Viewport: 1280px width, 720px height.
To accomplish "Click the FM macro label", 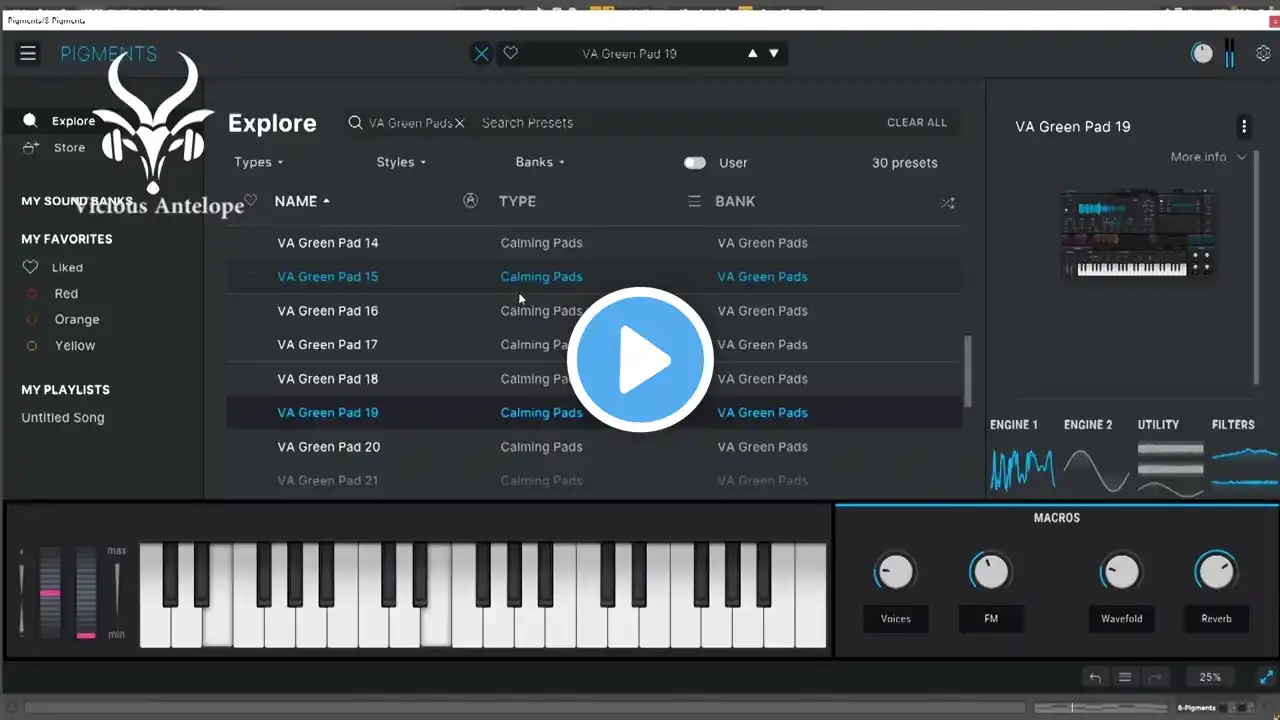I will 991,619.
